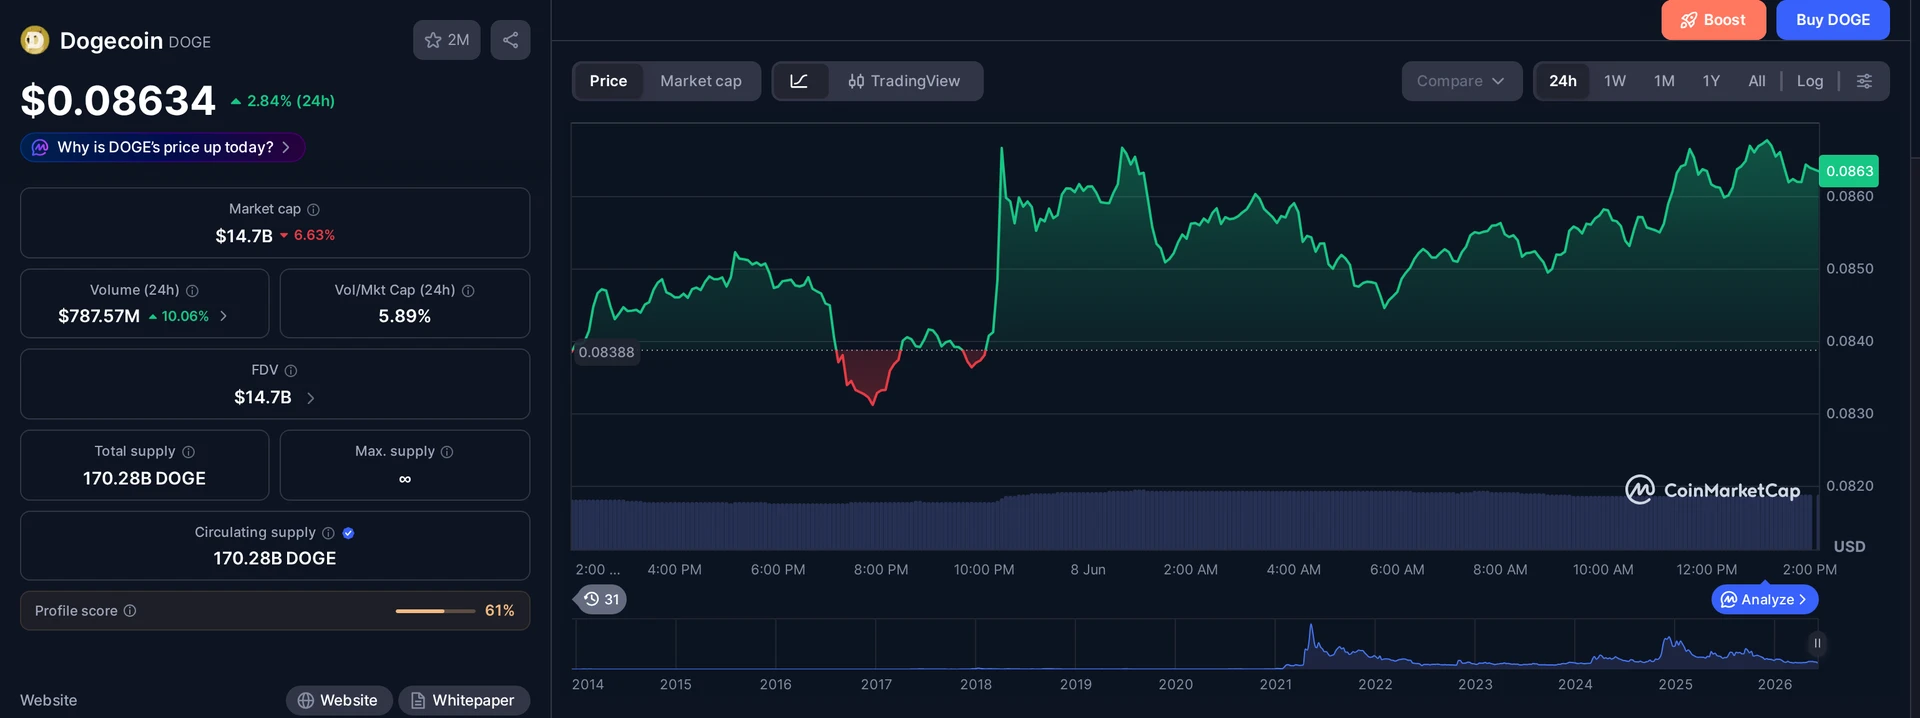The image size is (1920, 718).
Task: Open Volume (24h) info icon
Action: coord(192,290)
